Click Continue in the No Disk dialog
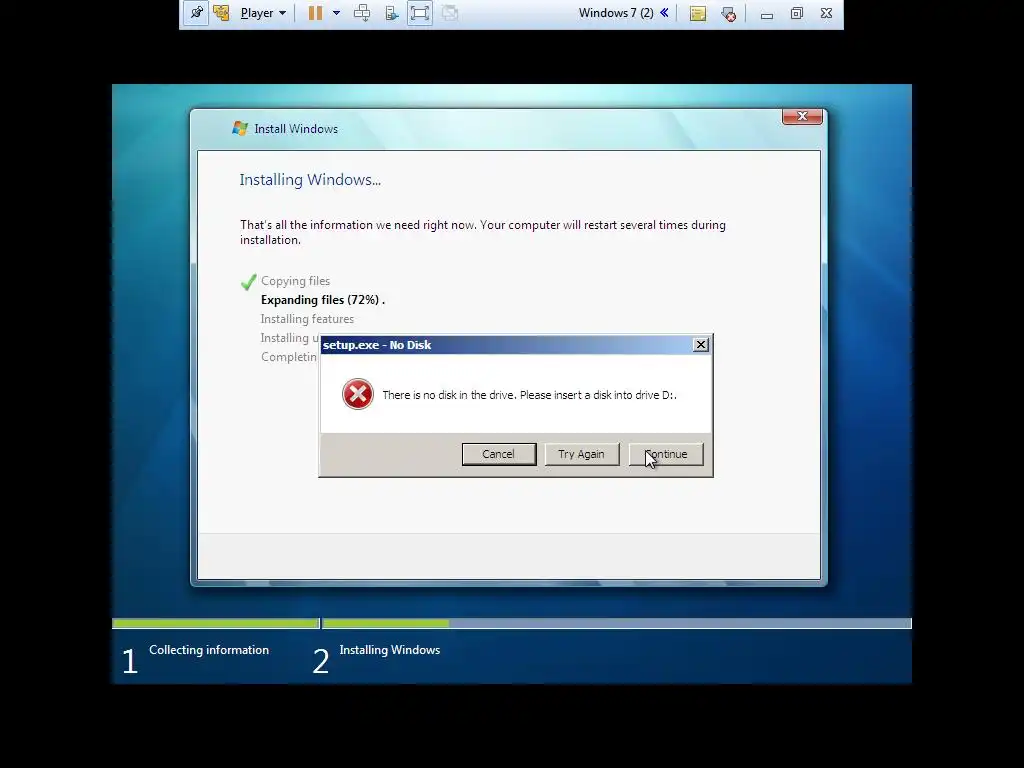1024x768 pixels. click(x=666, y=454)
